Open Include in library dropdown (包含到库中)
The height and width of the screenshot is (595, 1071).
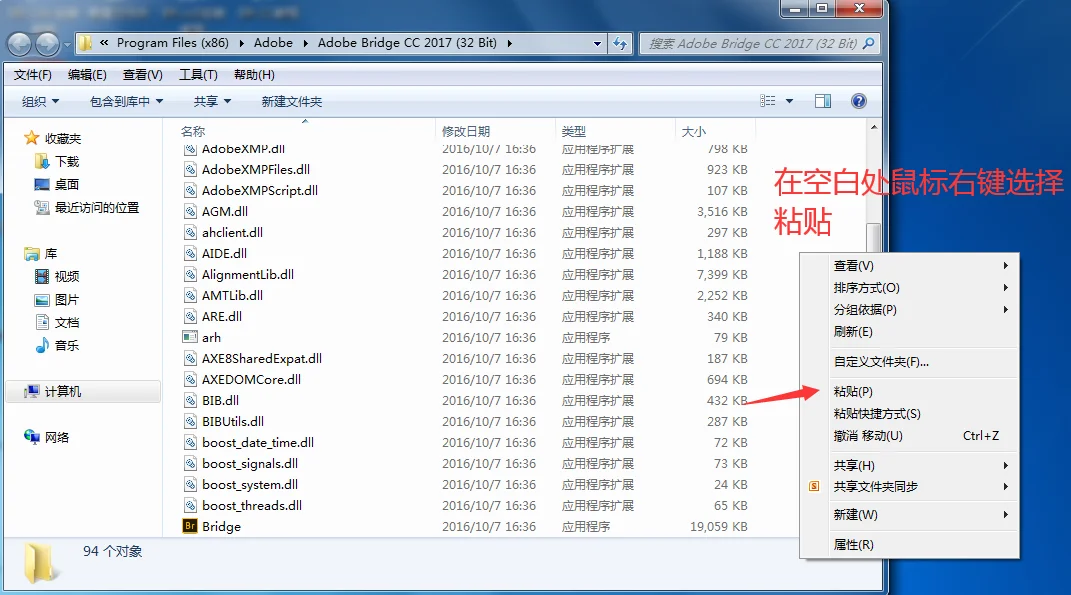126,101
